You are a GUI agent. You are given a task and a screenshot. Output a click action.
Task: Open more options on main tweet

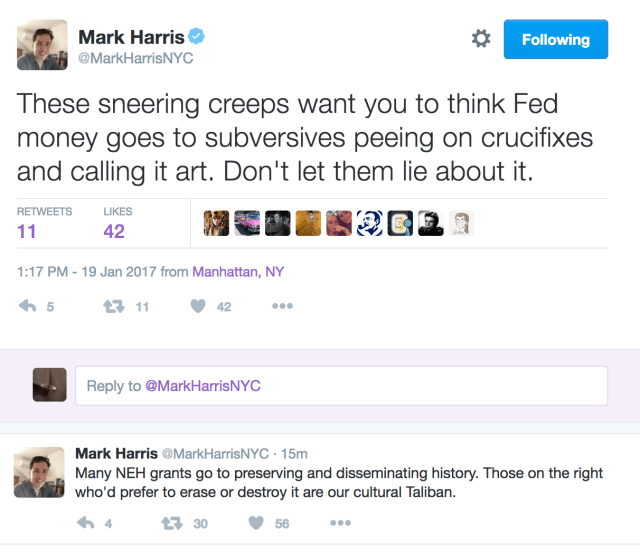pos(283,306)
